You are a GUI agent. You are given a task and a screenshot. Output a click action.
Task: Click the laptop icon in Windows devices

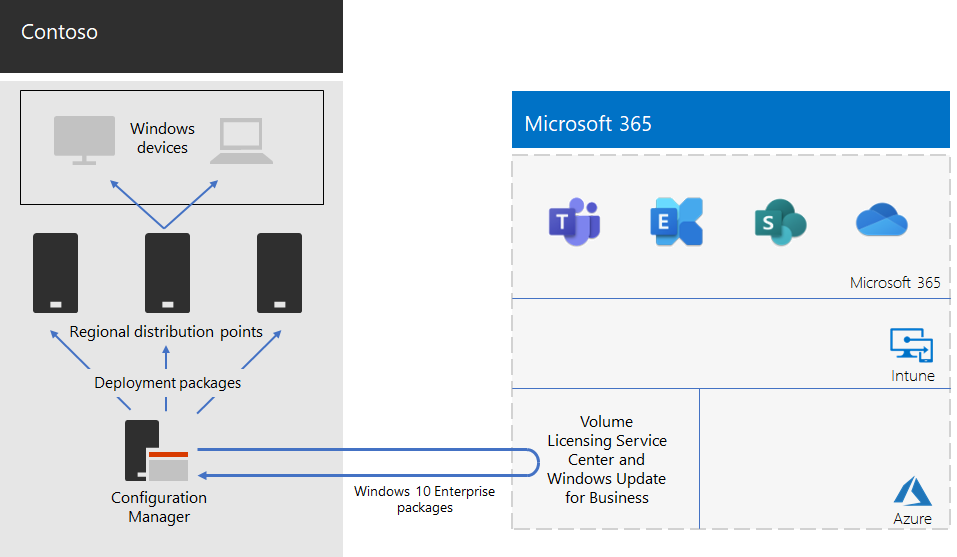(x=242, y=141)
